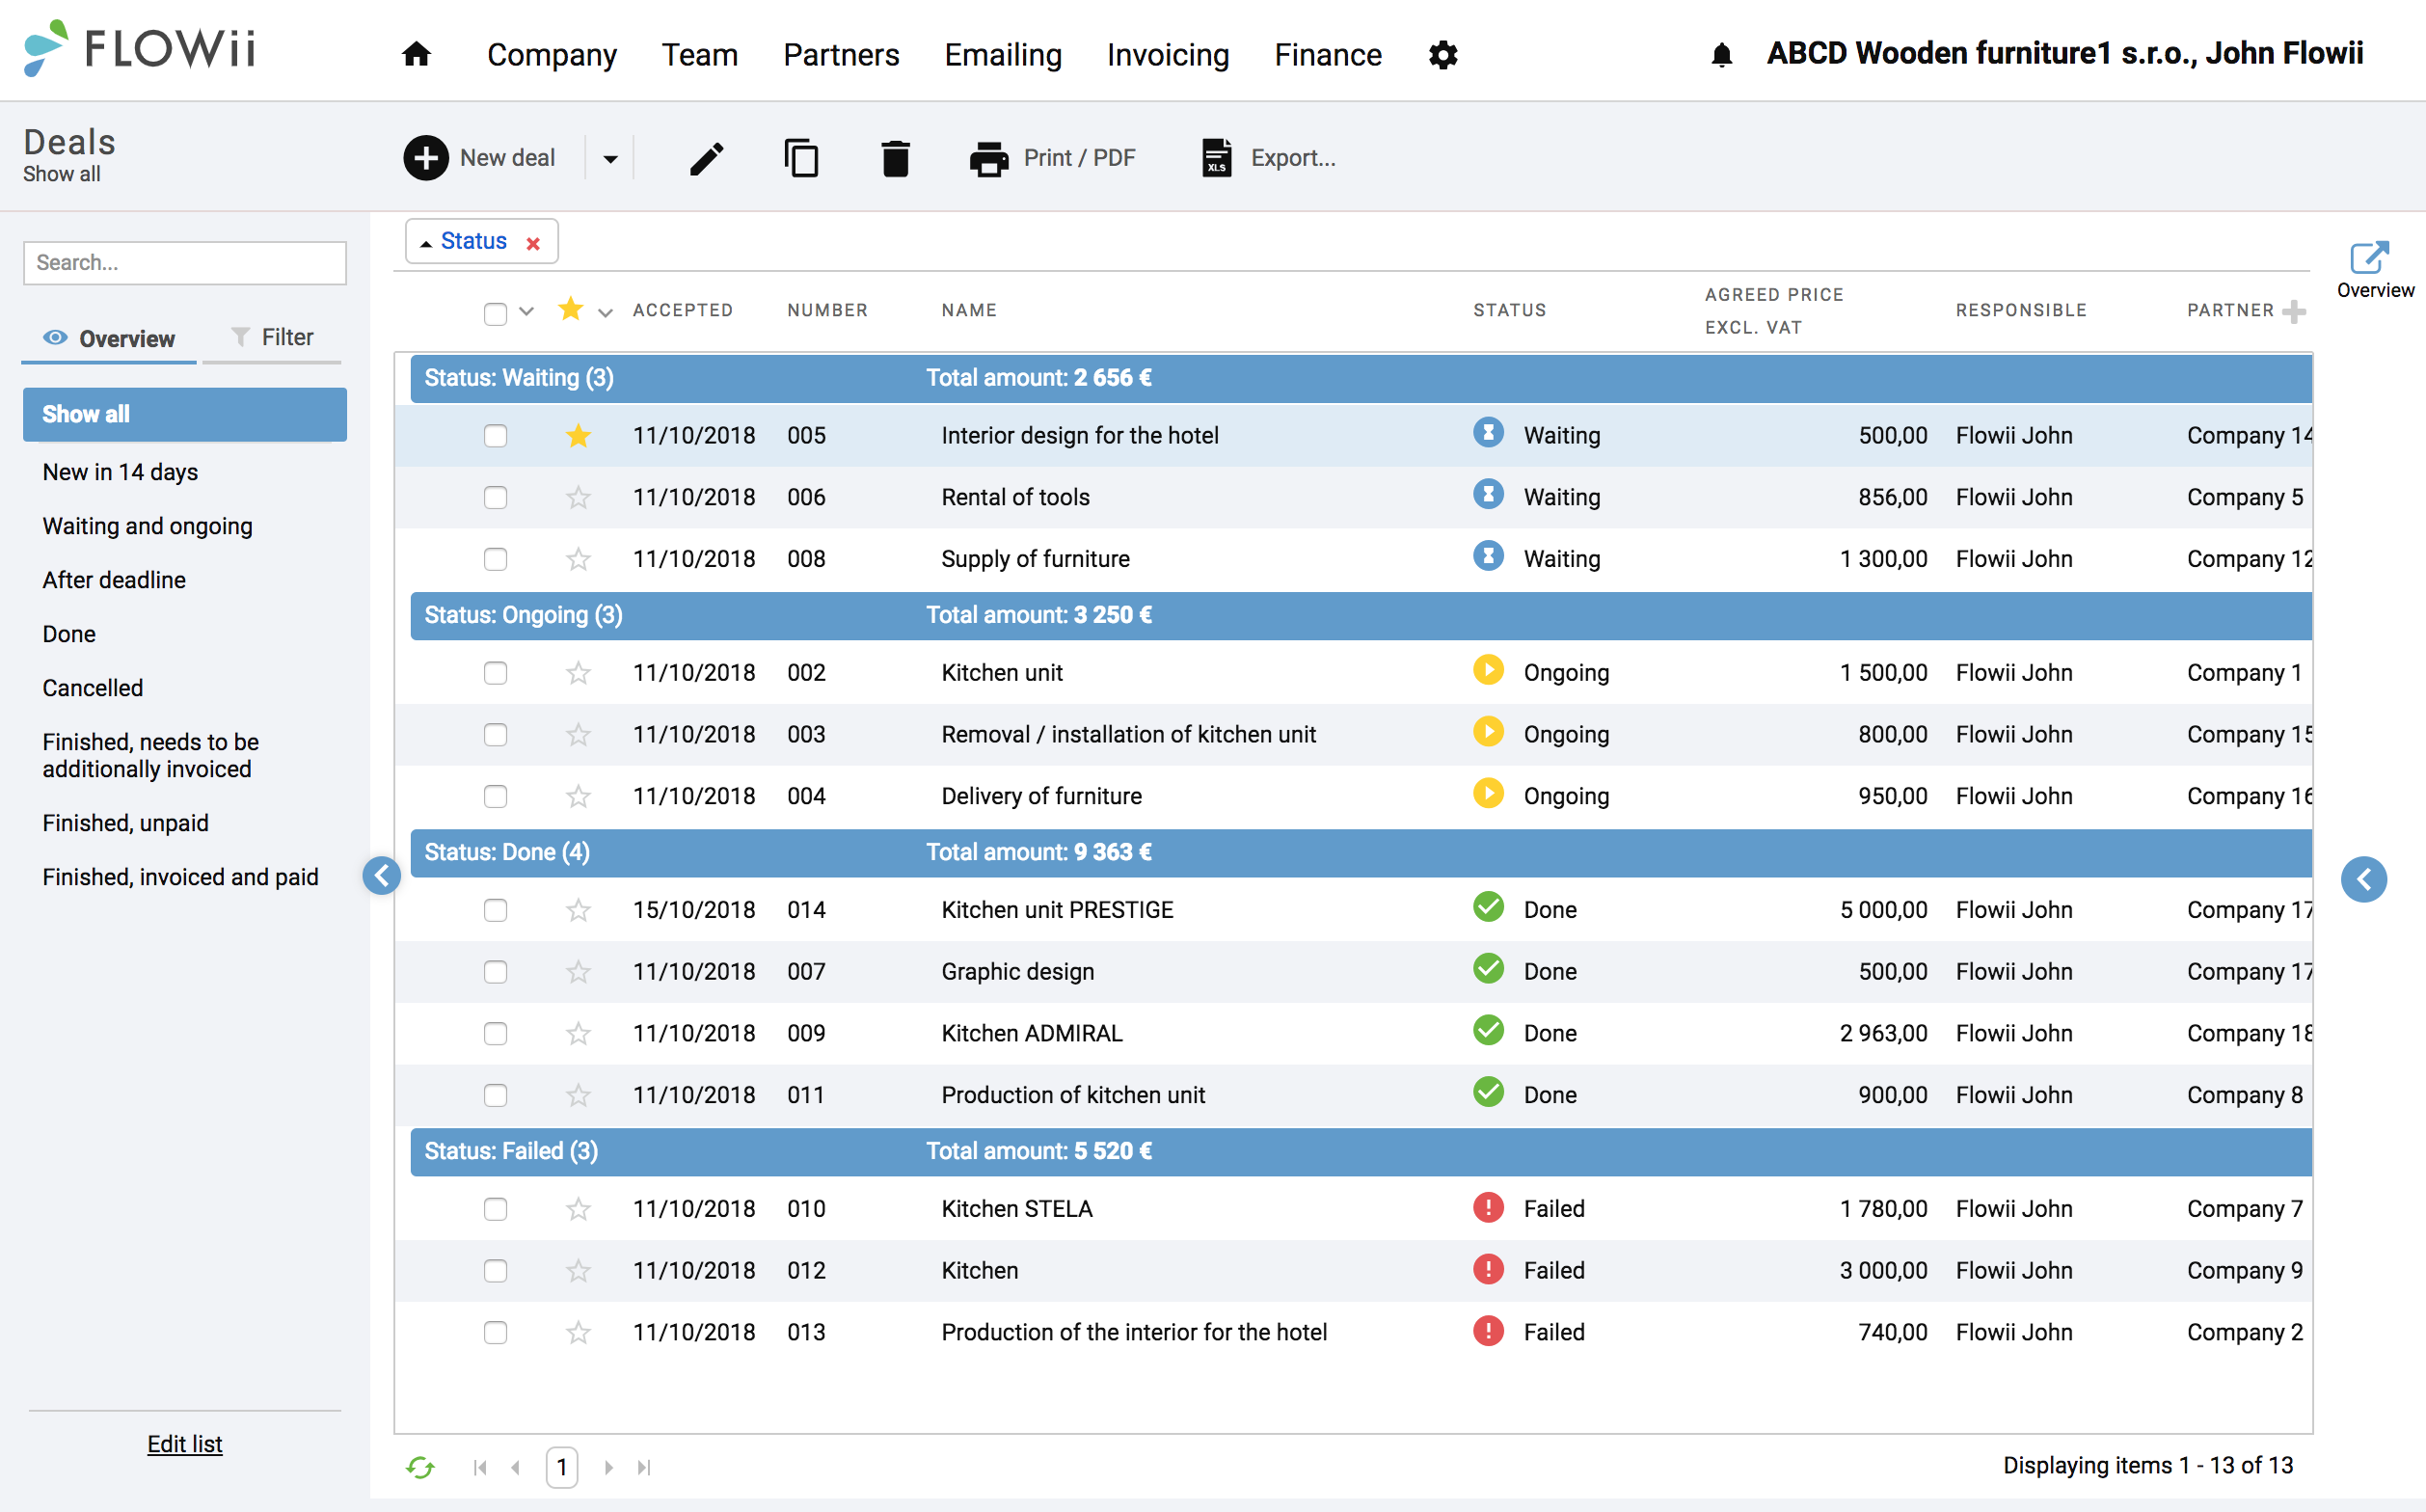This screenshot has height=1512, width=2426.
Task: Open notifications bell icon
Action: pos(1721,54)
